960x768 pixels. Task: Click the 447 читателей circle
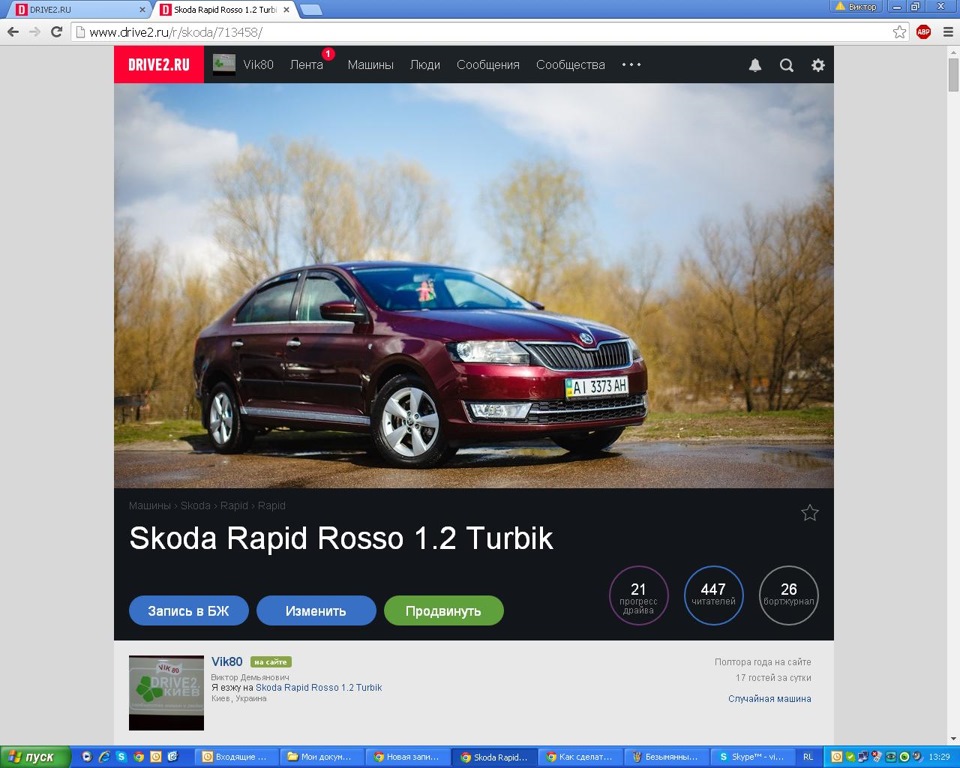[x=713, y=595]
